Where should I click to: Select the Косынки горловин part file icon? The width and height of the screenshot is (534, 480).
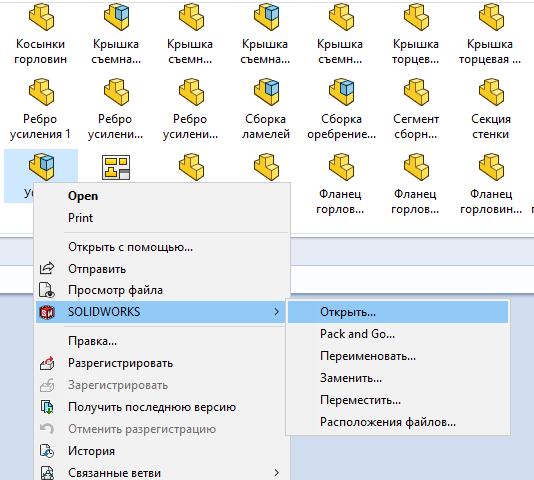41,18
